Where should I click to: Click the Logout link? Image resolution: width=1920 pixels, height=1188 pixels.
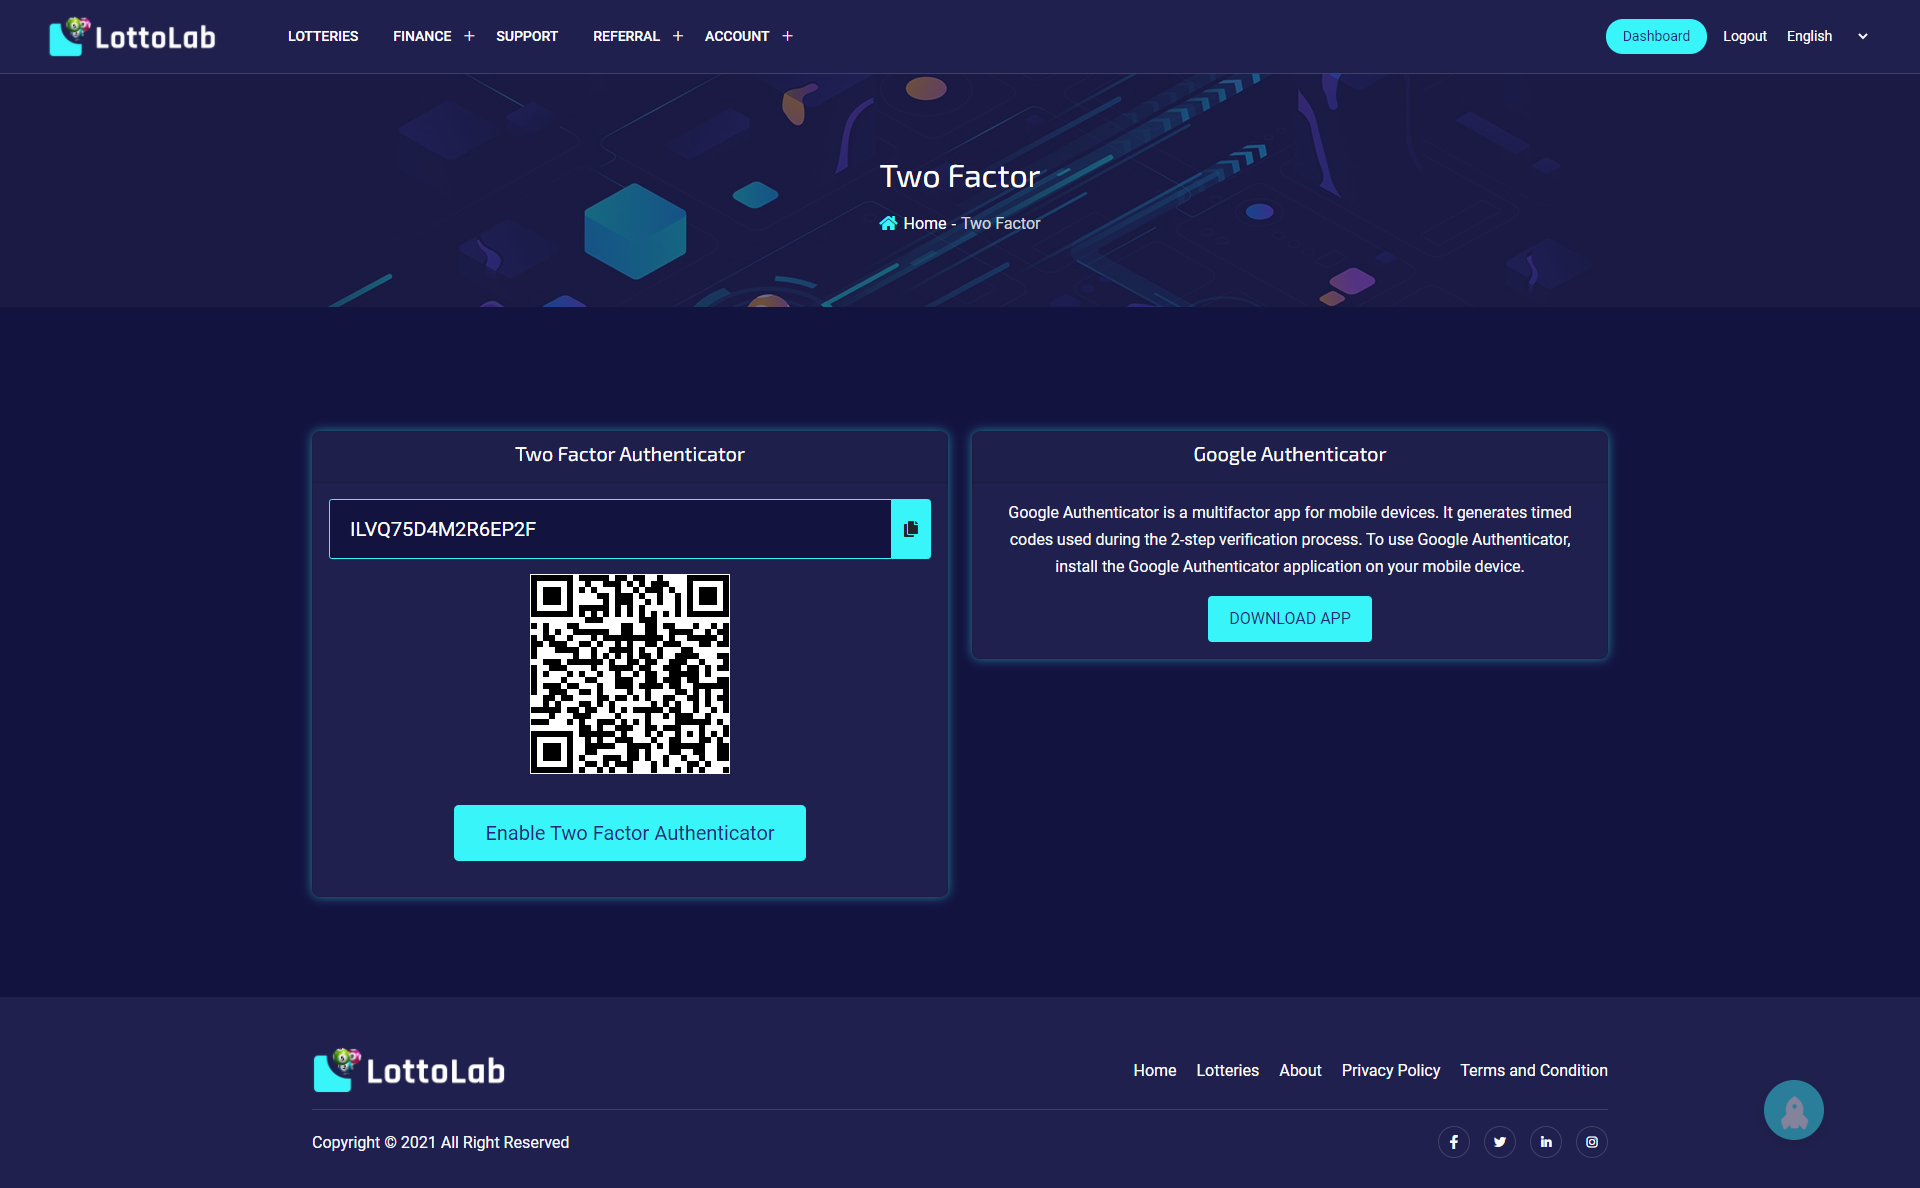tap(1745, 36)
